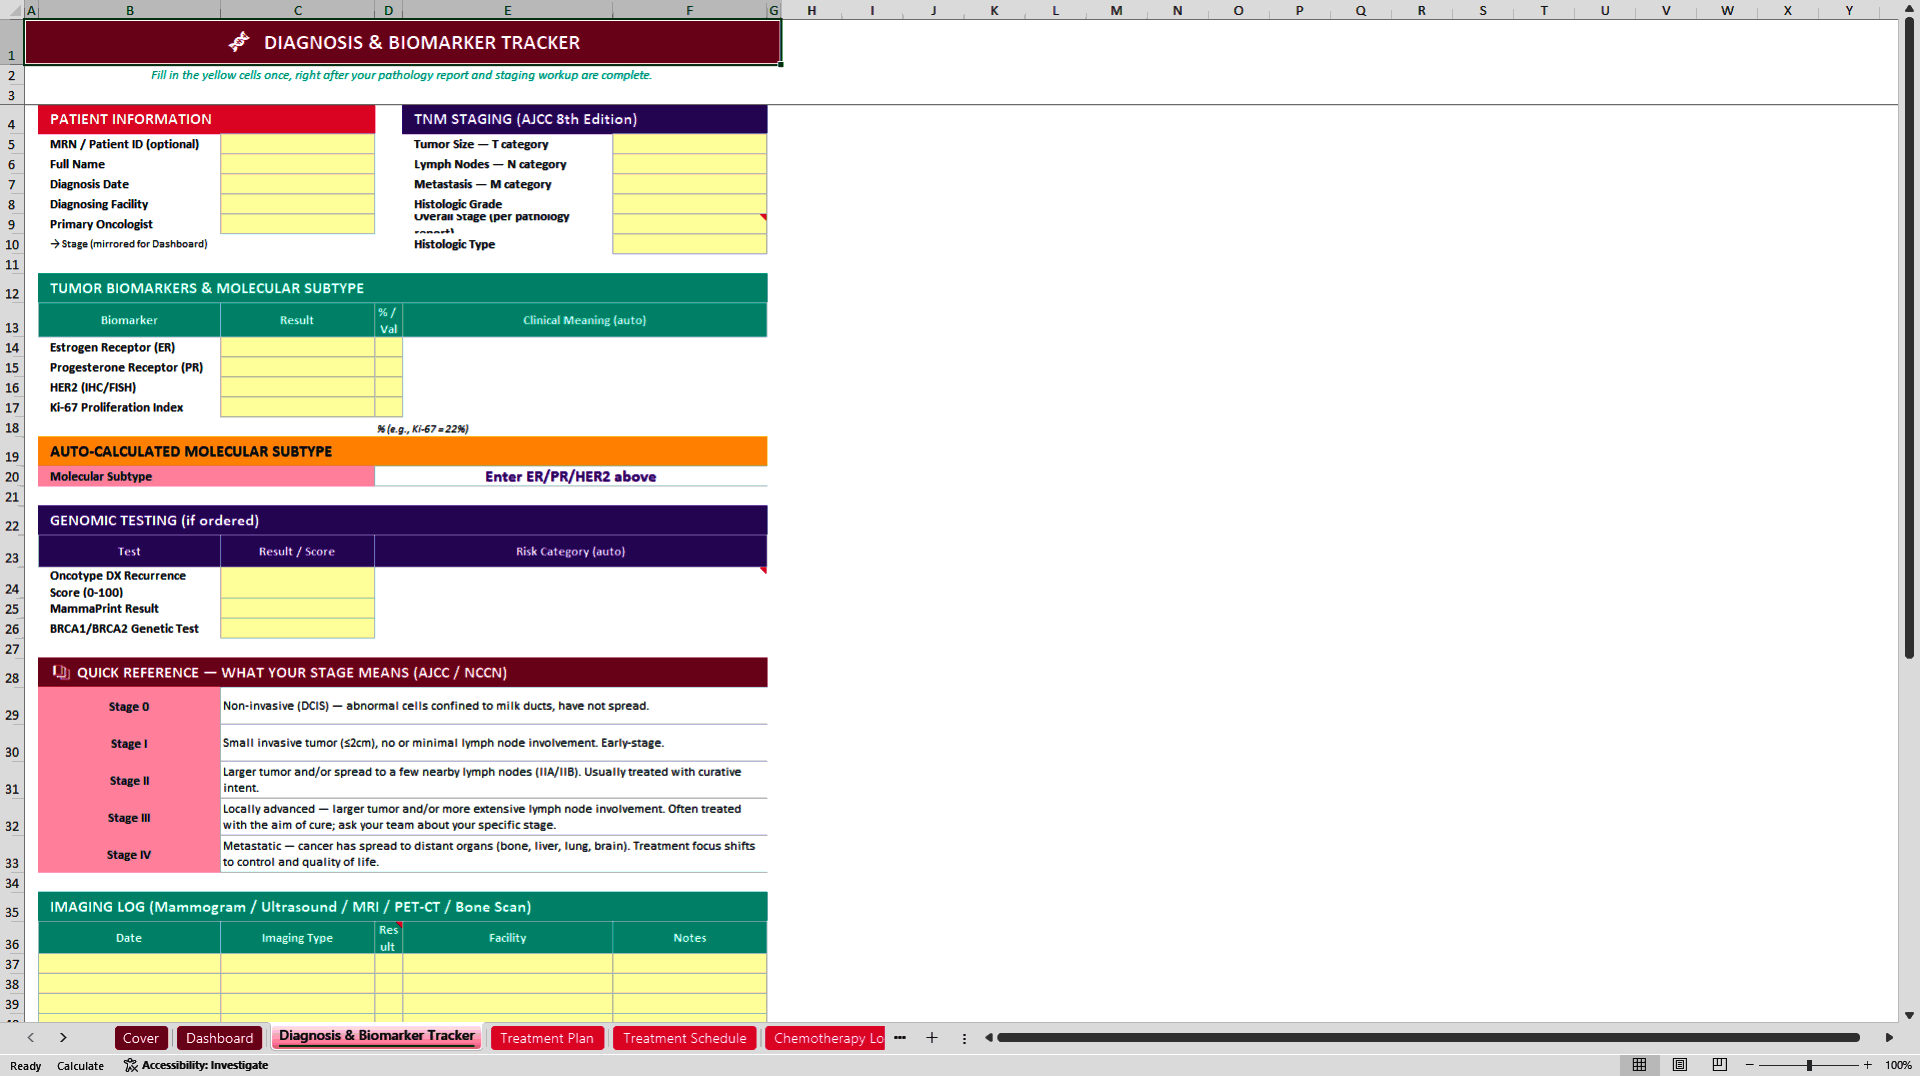Viewport: 1920px width, 1076px height.
Task: Select the Primary Oncologist input cell
Action: tap(297, 224)
